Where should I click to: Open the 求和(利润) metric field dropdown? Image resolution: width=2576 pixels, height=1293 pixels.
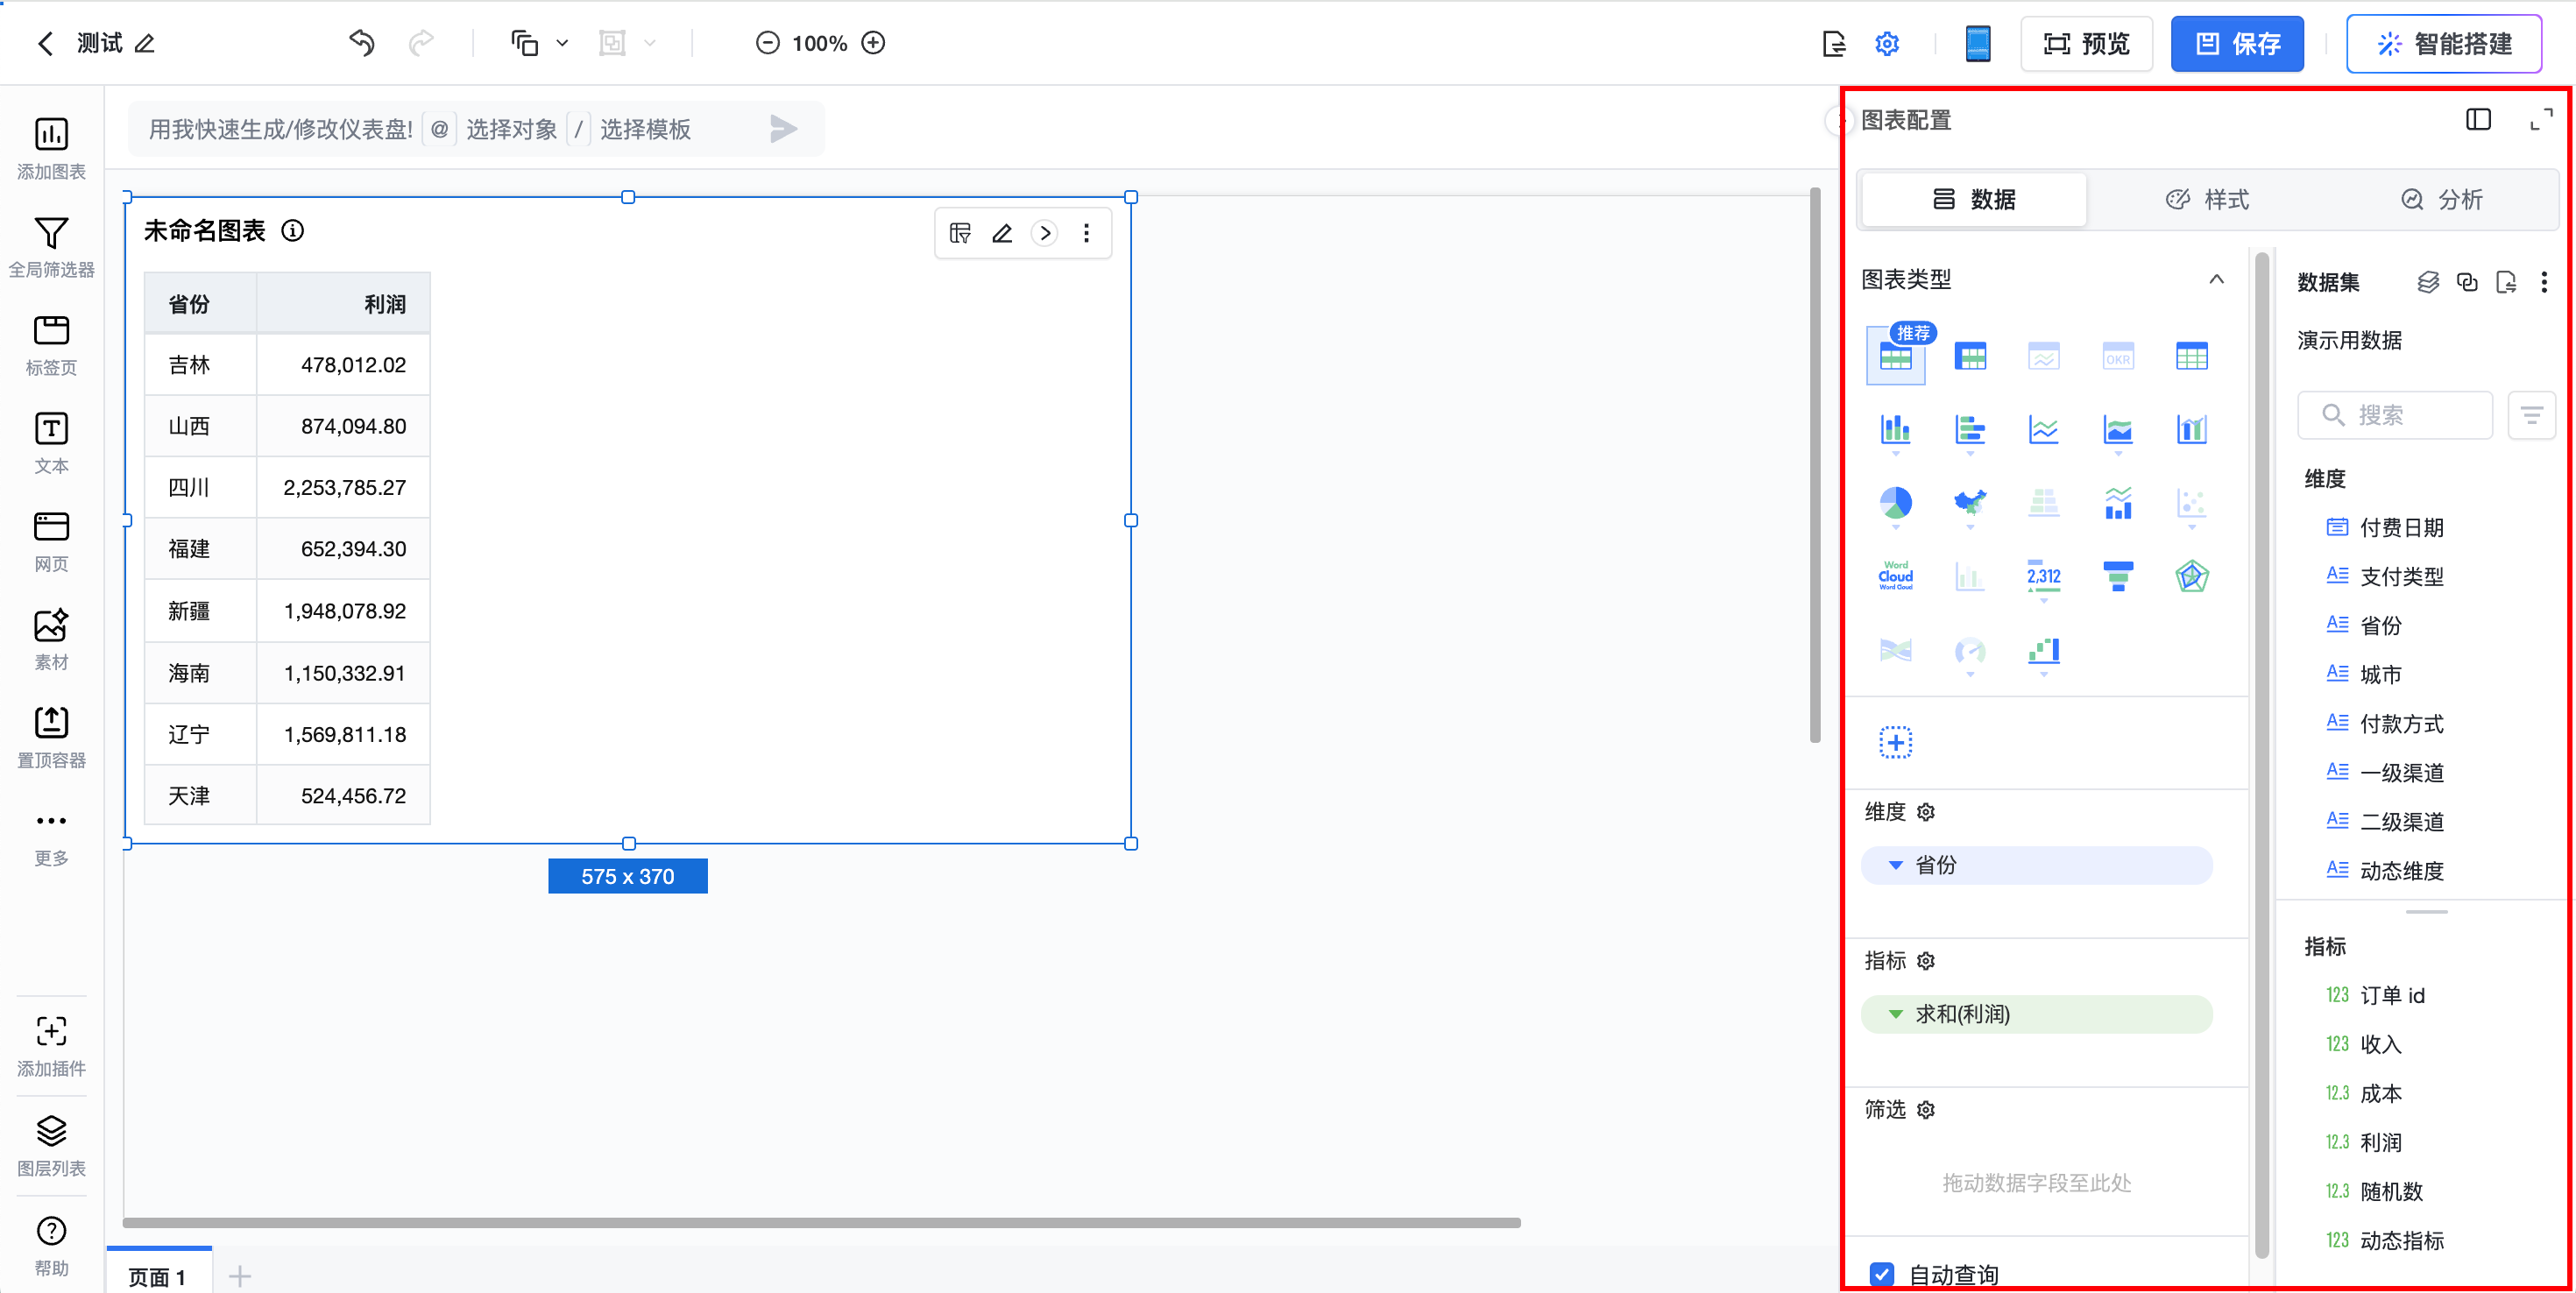(x=1895, y=1014)
